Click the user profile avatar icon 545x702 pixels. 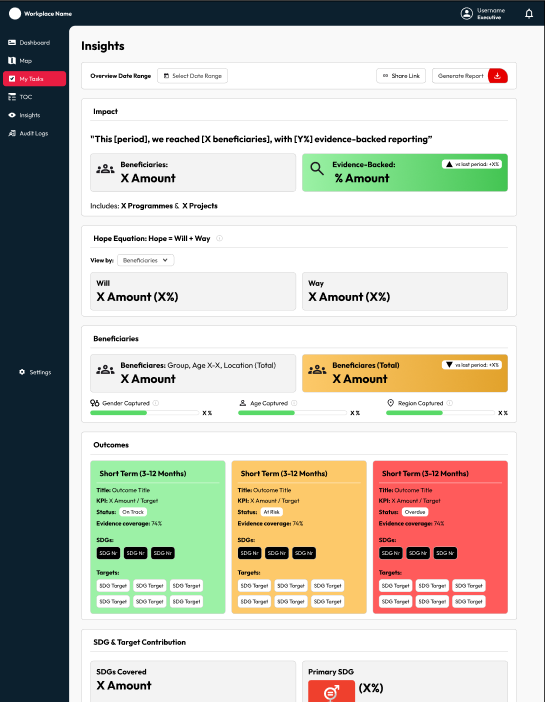[467, 14]
